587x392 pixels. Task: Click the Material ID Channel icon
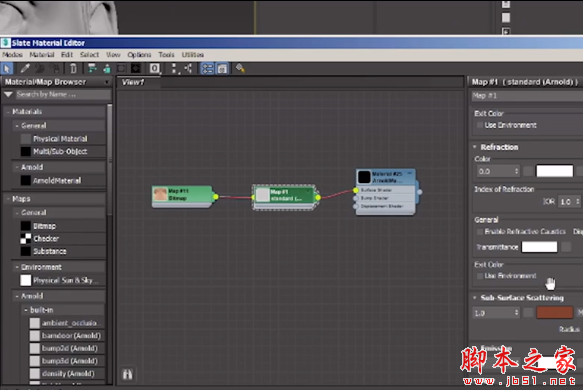pyautogui.click(x=154, y=69)
